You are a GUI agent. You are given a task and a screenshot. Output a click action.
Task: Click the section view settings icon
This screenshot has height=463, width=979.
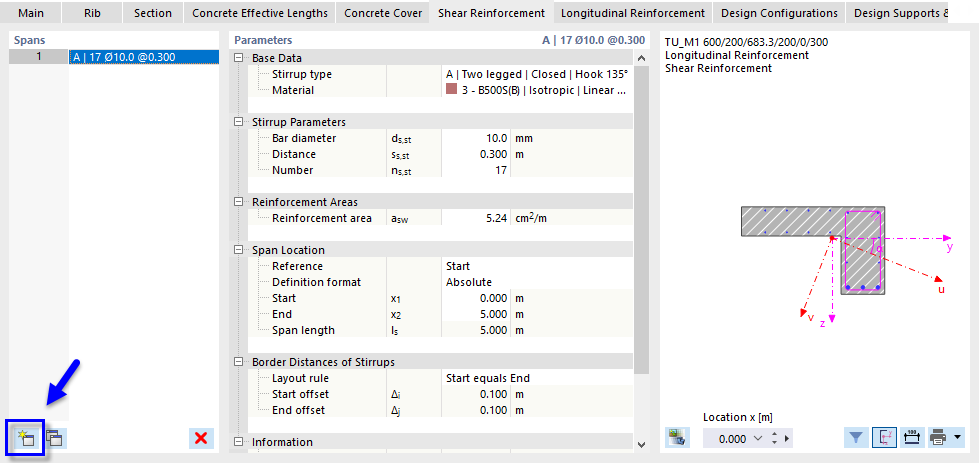(x=677, y=437)
